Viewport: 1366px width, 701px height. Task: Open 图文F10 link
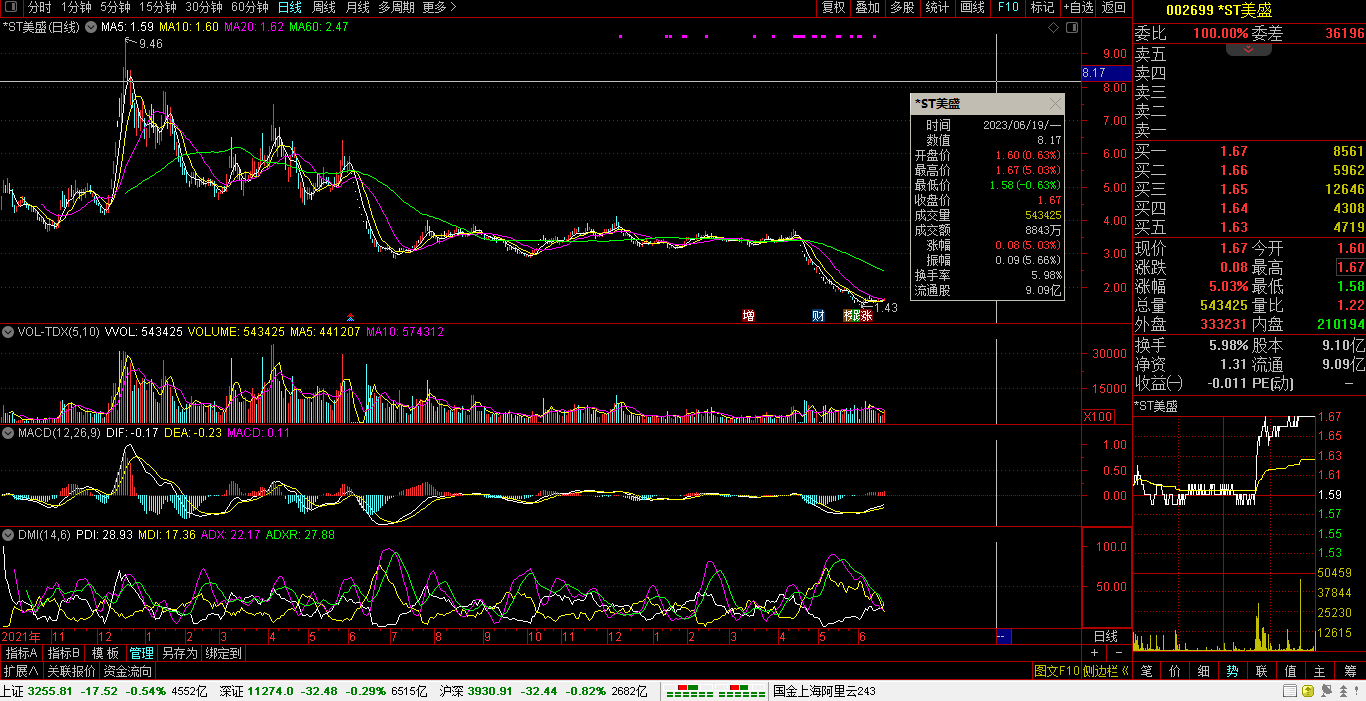1057,671
